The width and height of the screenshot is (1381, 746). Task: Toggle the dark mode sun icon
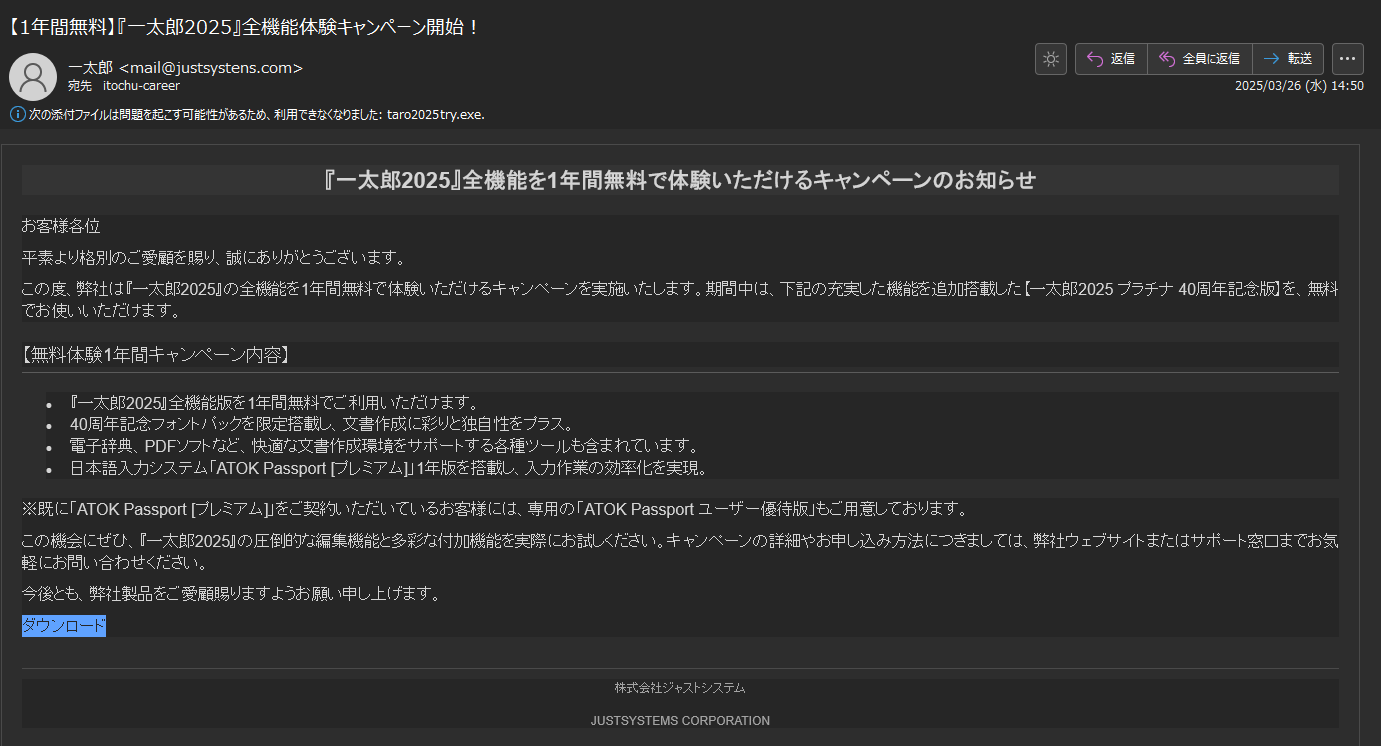click(1051, 59)
